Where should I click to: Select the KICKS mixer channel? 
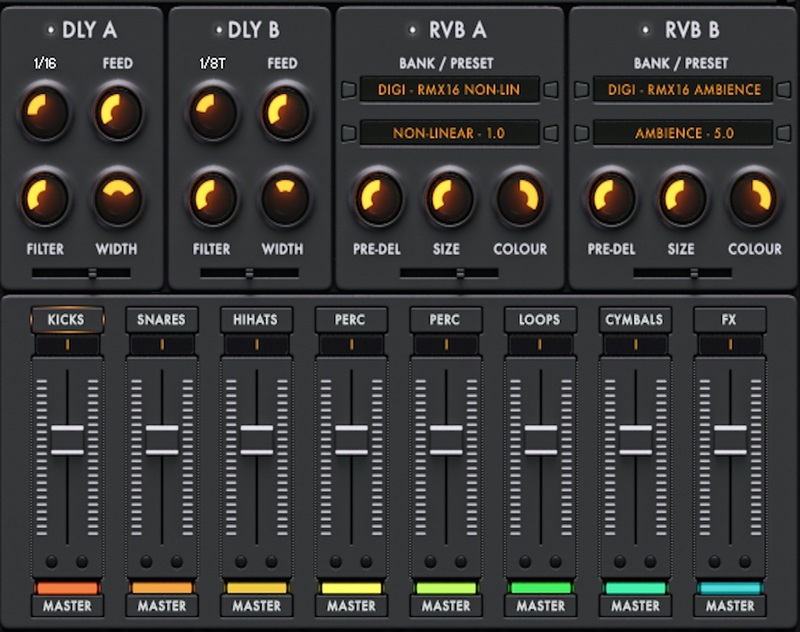coord(66,320)
